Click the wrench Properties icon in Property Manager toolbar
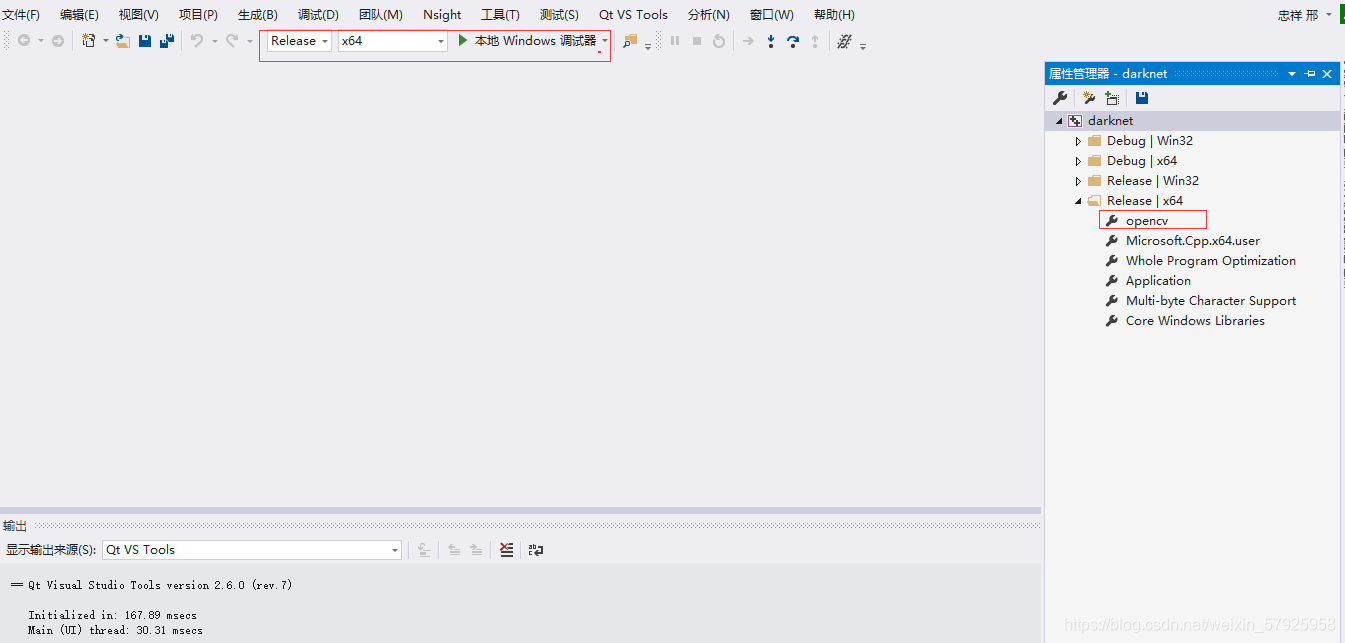 [x=1060, y=98]
